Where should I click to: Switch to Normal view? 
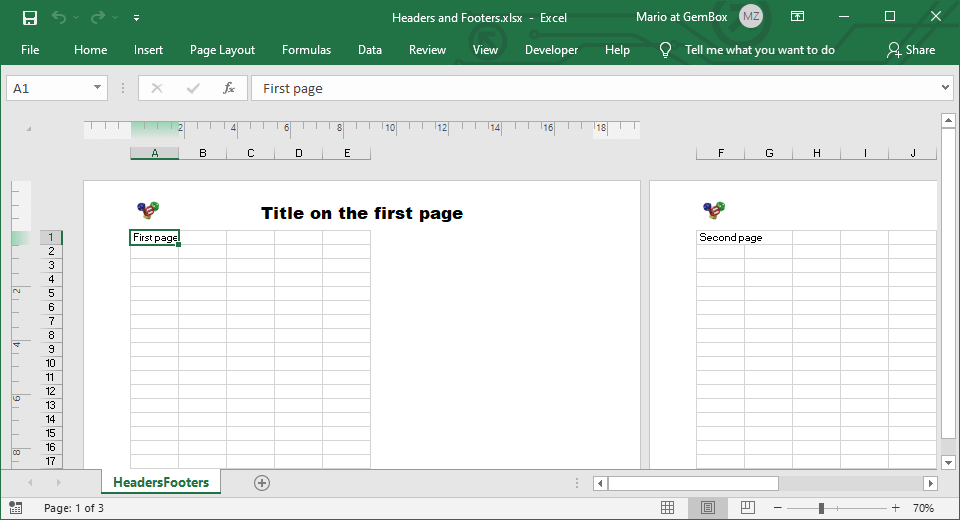click(668, 508)
